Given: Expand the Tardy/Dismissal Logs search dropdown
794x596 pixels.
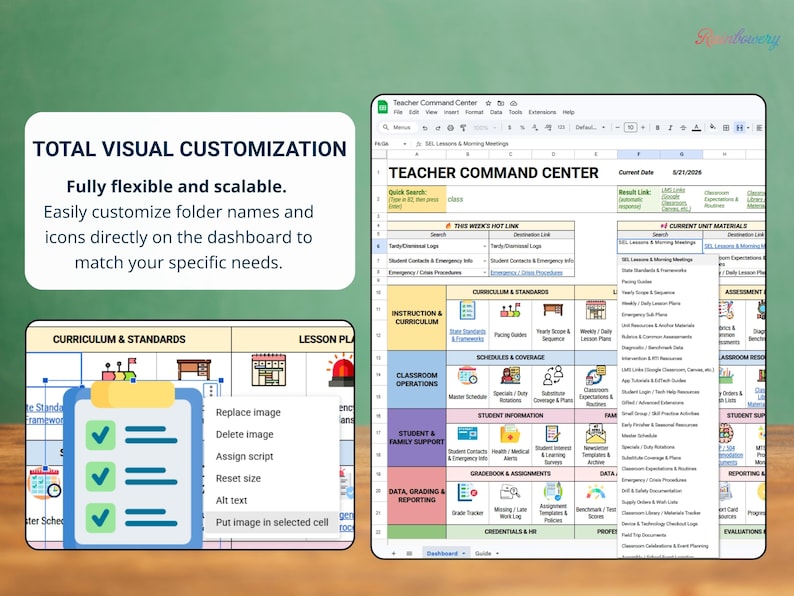Looking at the screenshot, I should click(x=485, y=246).
